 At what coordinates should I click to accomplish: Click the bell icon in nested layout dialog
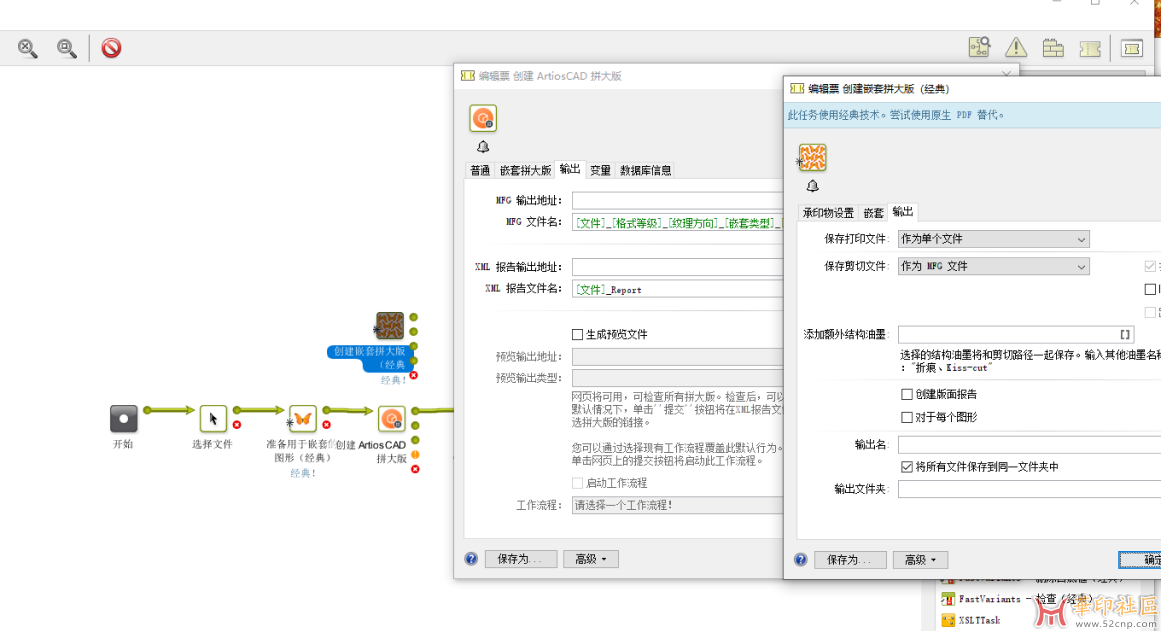point(812,186)
